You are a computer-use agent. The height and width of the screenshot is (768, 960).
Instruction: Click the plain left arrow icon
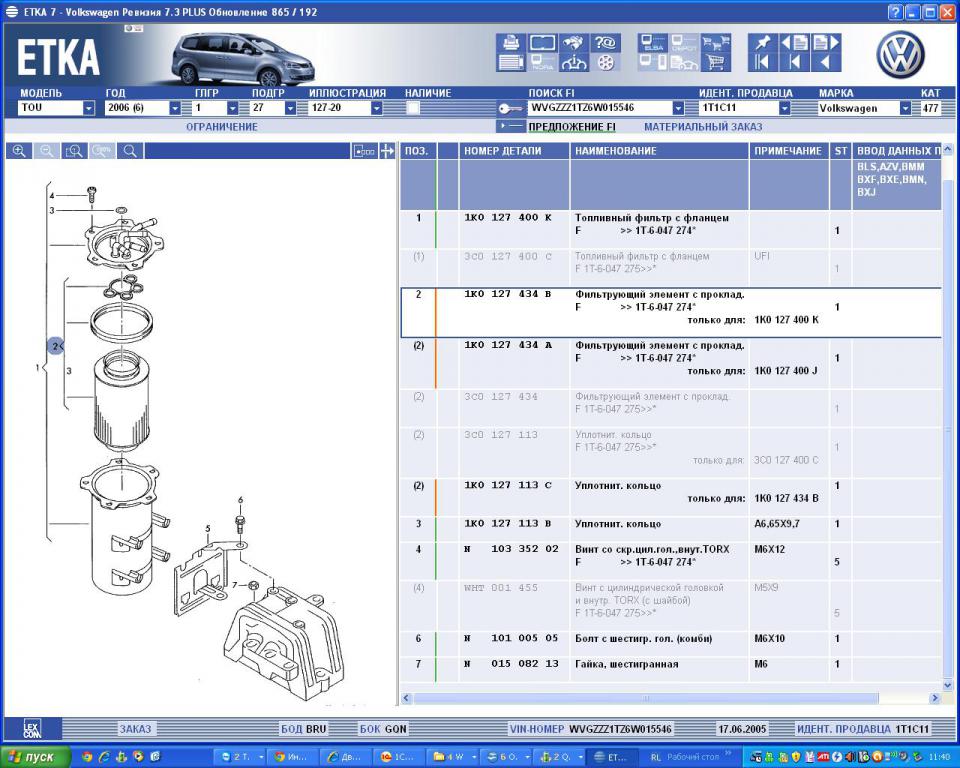click(x=826, y=62)
